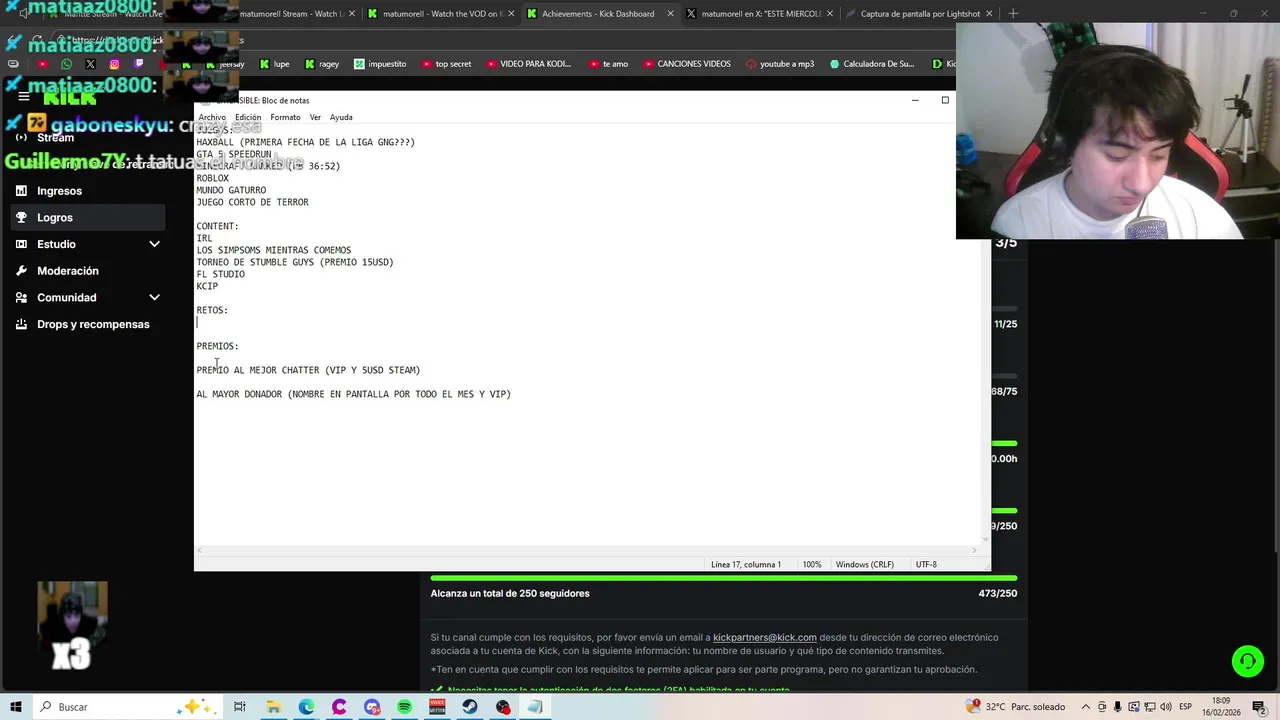Open the ragey bookmark

(321, 64)
